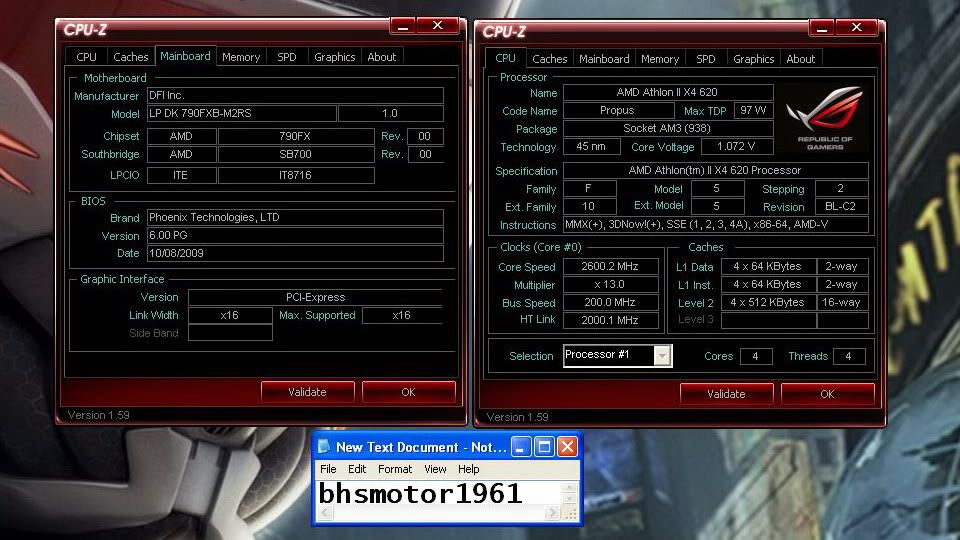Click the LPCIO value IT8716
Viewport: 960px width, 540px height.
coord(296,175)
